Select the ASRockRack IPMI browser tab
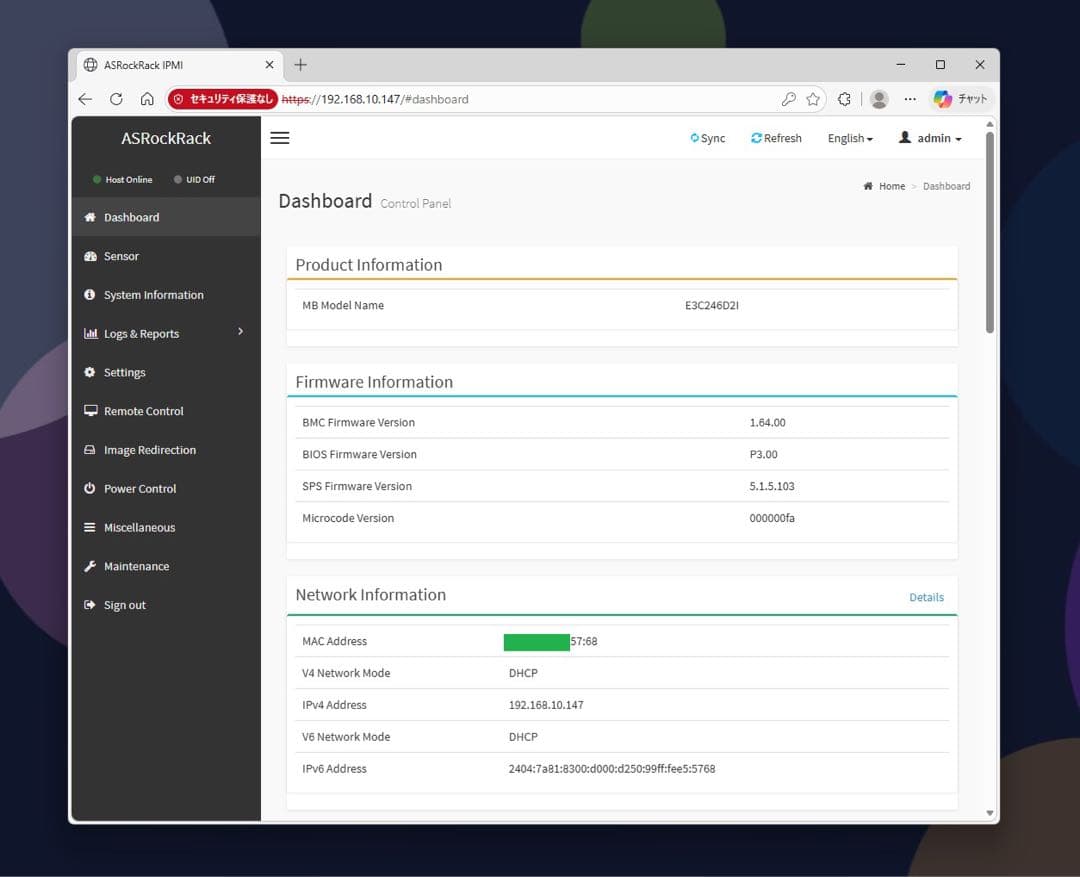1080x877 pixels. [178, 65]
